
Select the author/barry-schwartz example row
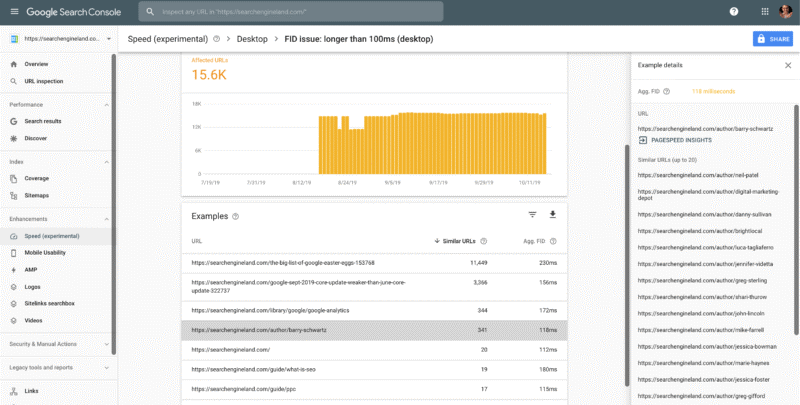[x=374, y=331]
